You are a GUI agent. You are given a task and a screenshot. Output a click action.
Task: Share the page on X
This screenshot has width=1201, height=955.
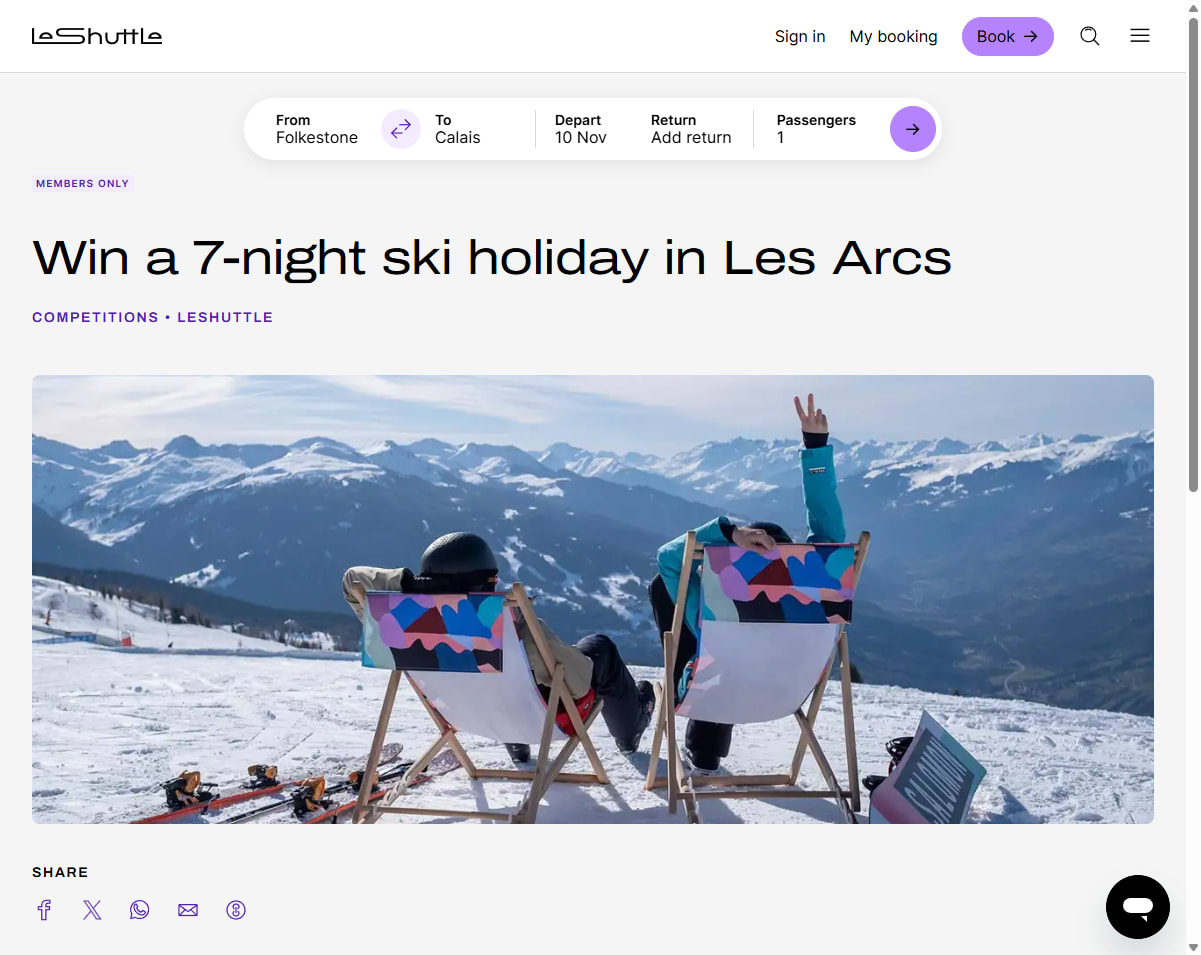92,910
